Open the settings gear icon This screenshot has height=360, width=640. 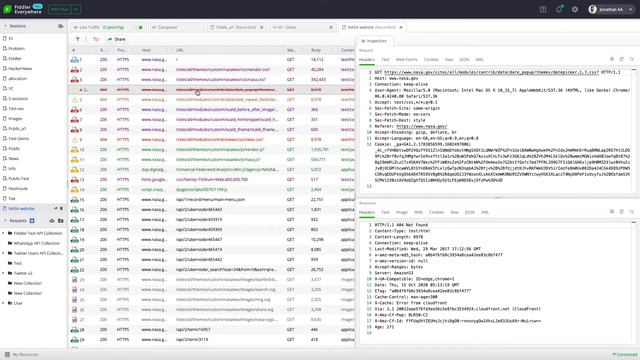pyautogui.click(x=575, y=9)
